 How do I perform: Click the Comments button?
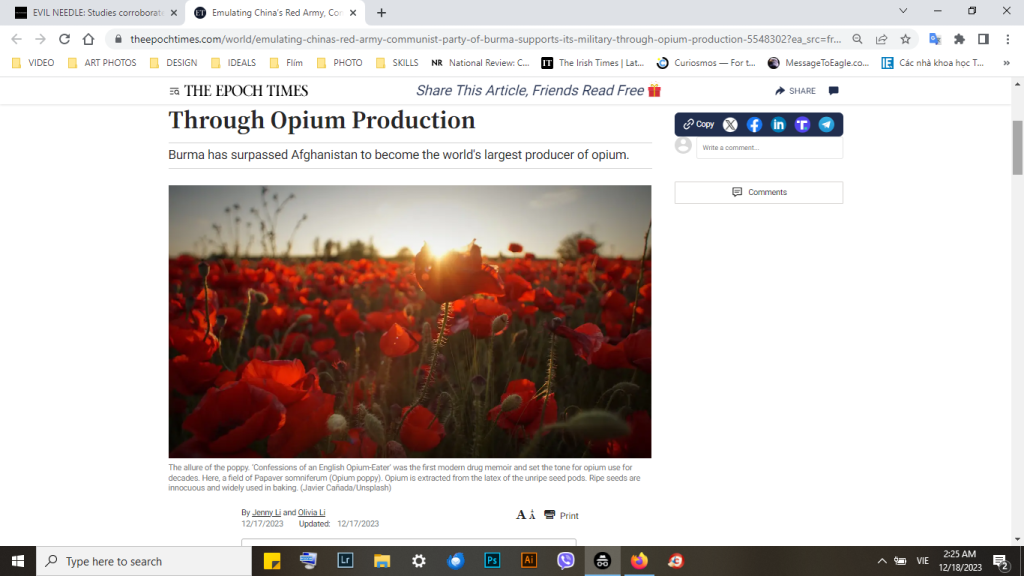pos(758,192)
